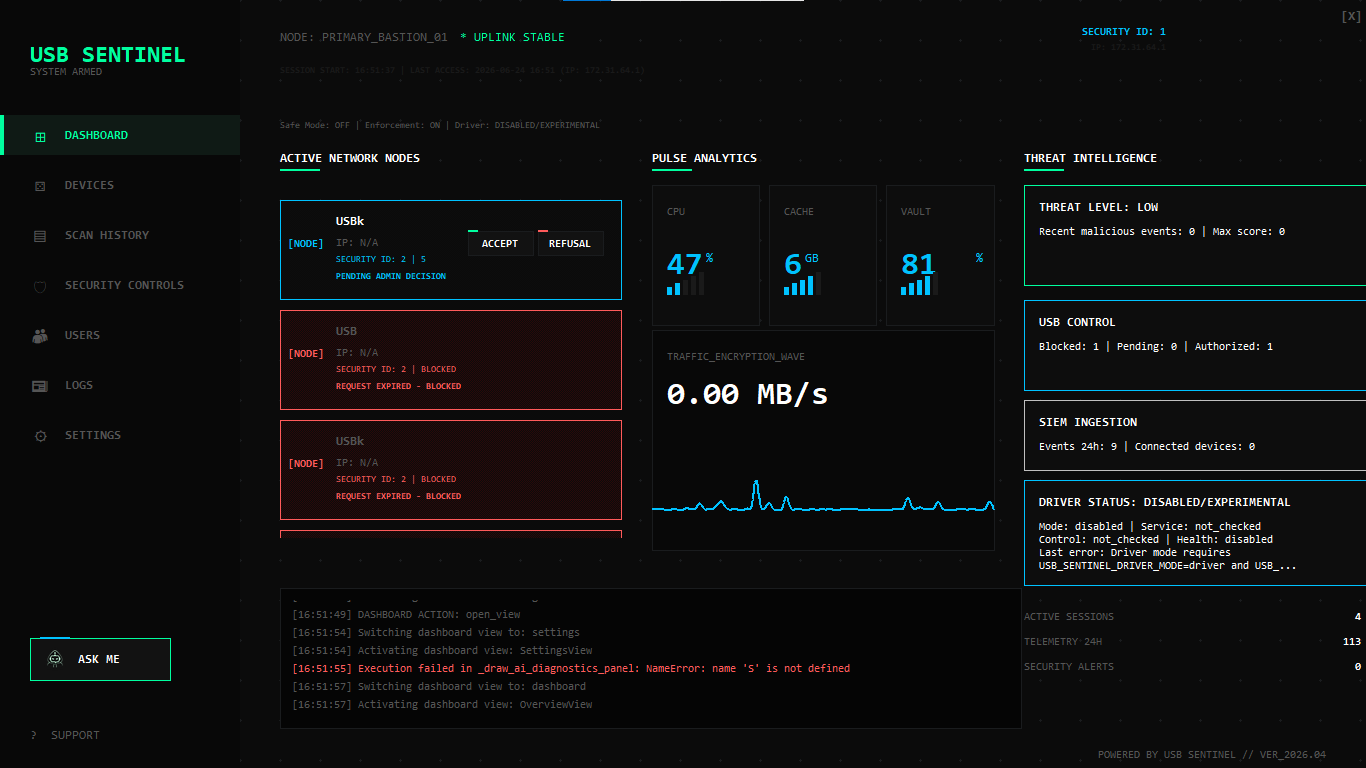Open Users via the people icon
This screenshot has width=1366, height=768.
click(x=40, y=336)
